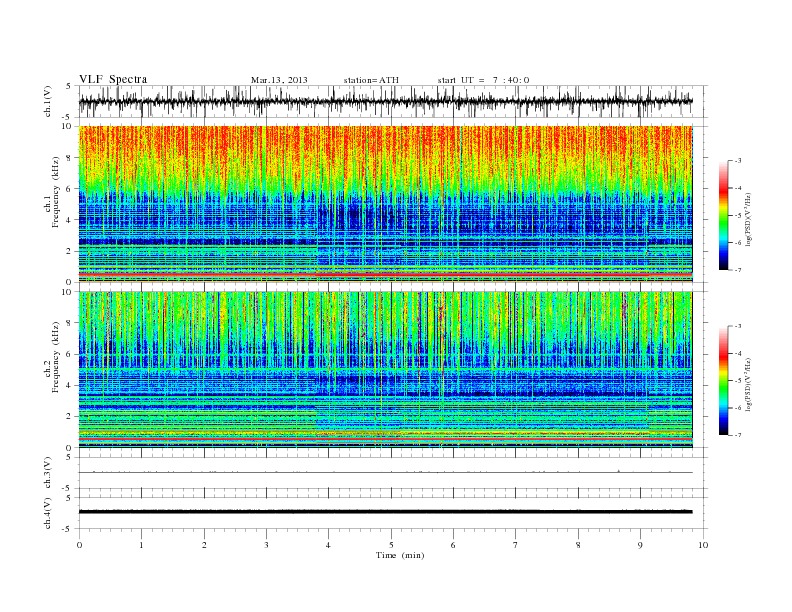Click the "ch.4(V)" axis label

click(x=47, y=513)
